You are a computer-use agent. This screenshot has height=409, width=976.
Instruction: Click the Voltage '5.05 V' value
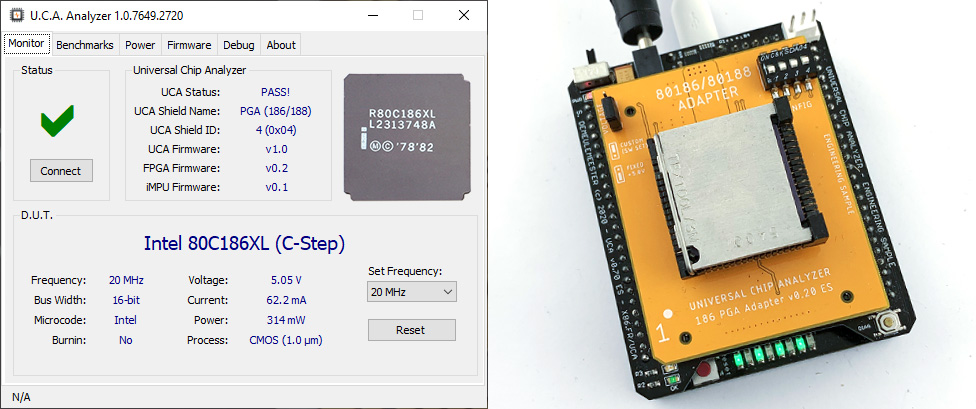click(x=286, y=280)
